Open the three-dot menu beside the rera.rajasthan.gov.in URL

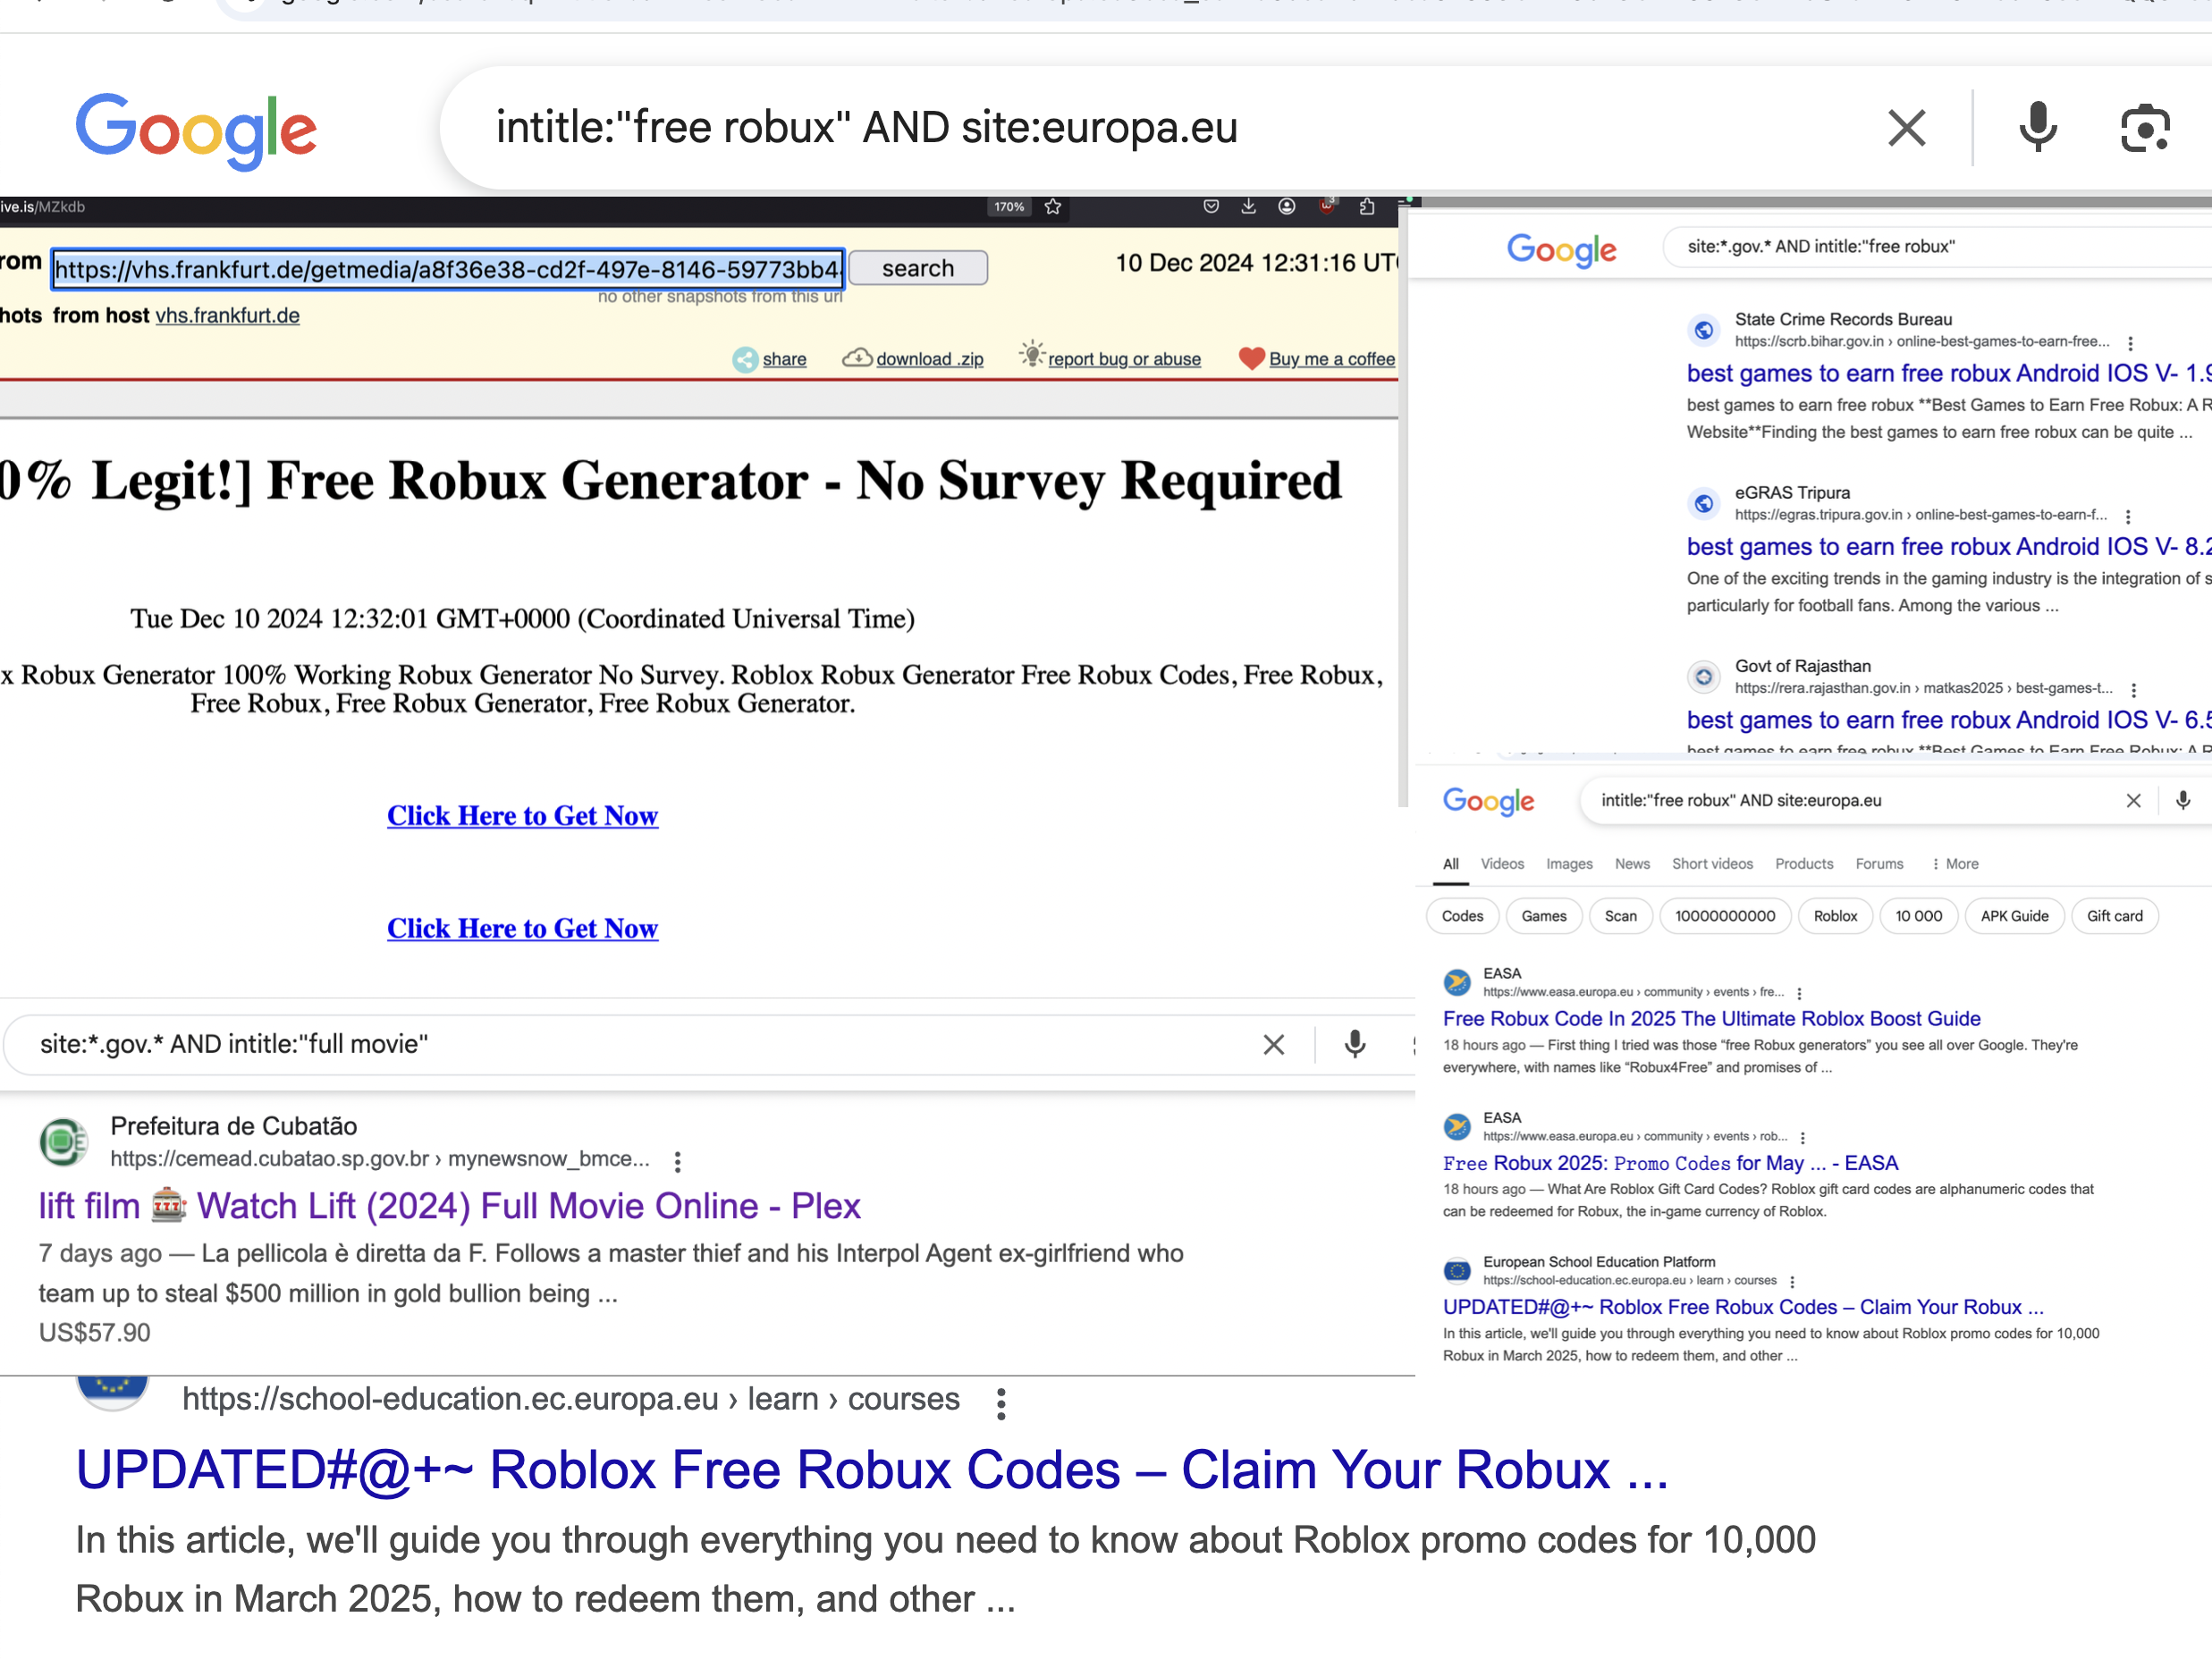click(2134, 690)
